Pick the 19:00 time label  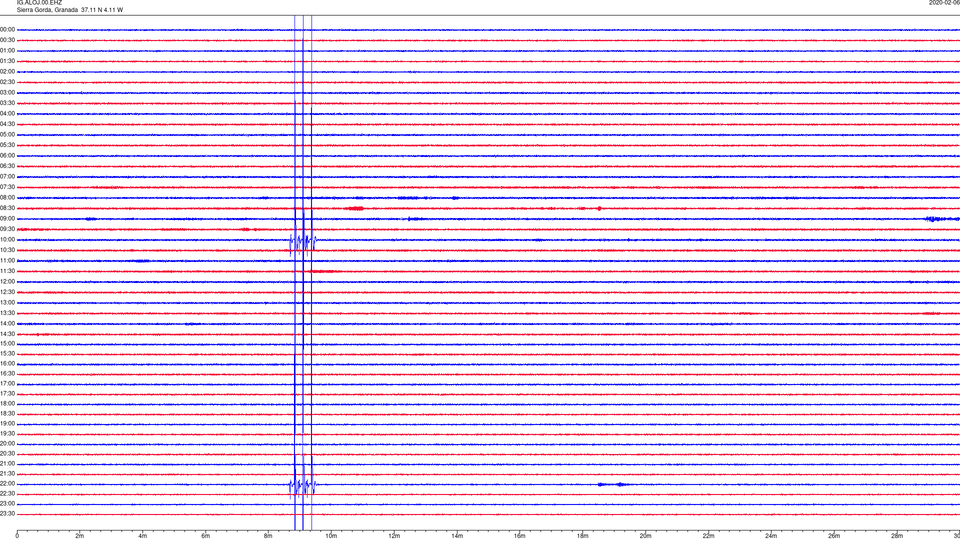click(7, 423)
